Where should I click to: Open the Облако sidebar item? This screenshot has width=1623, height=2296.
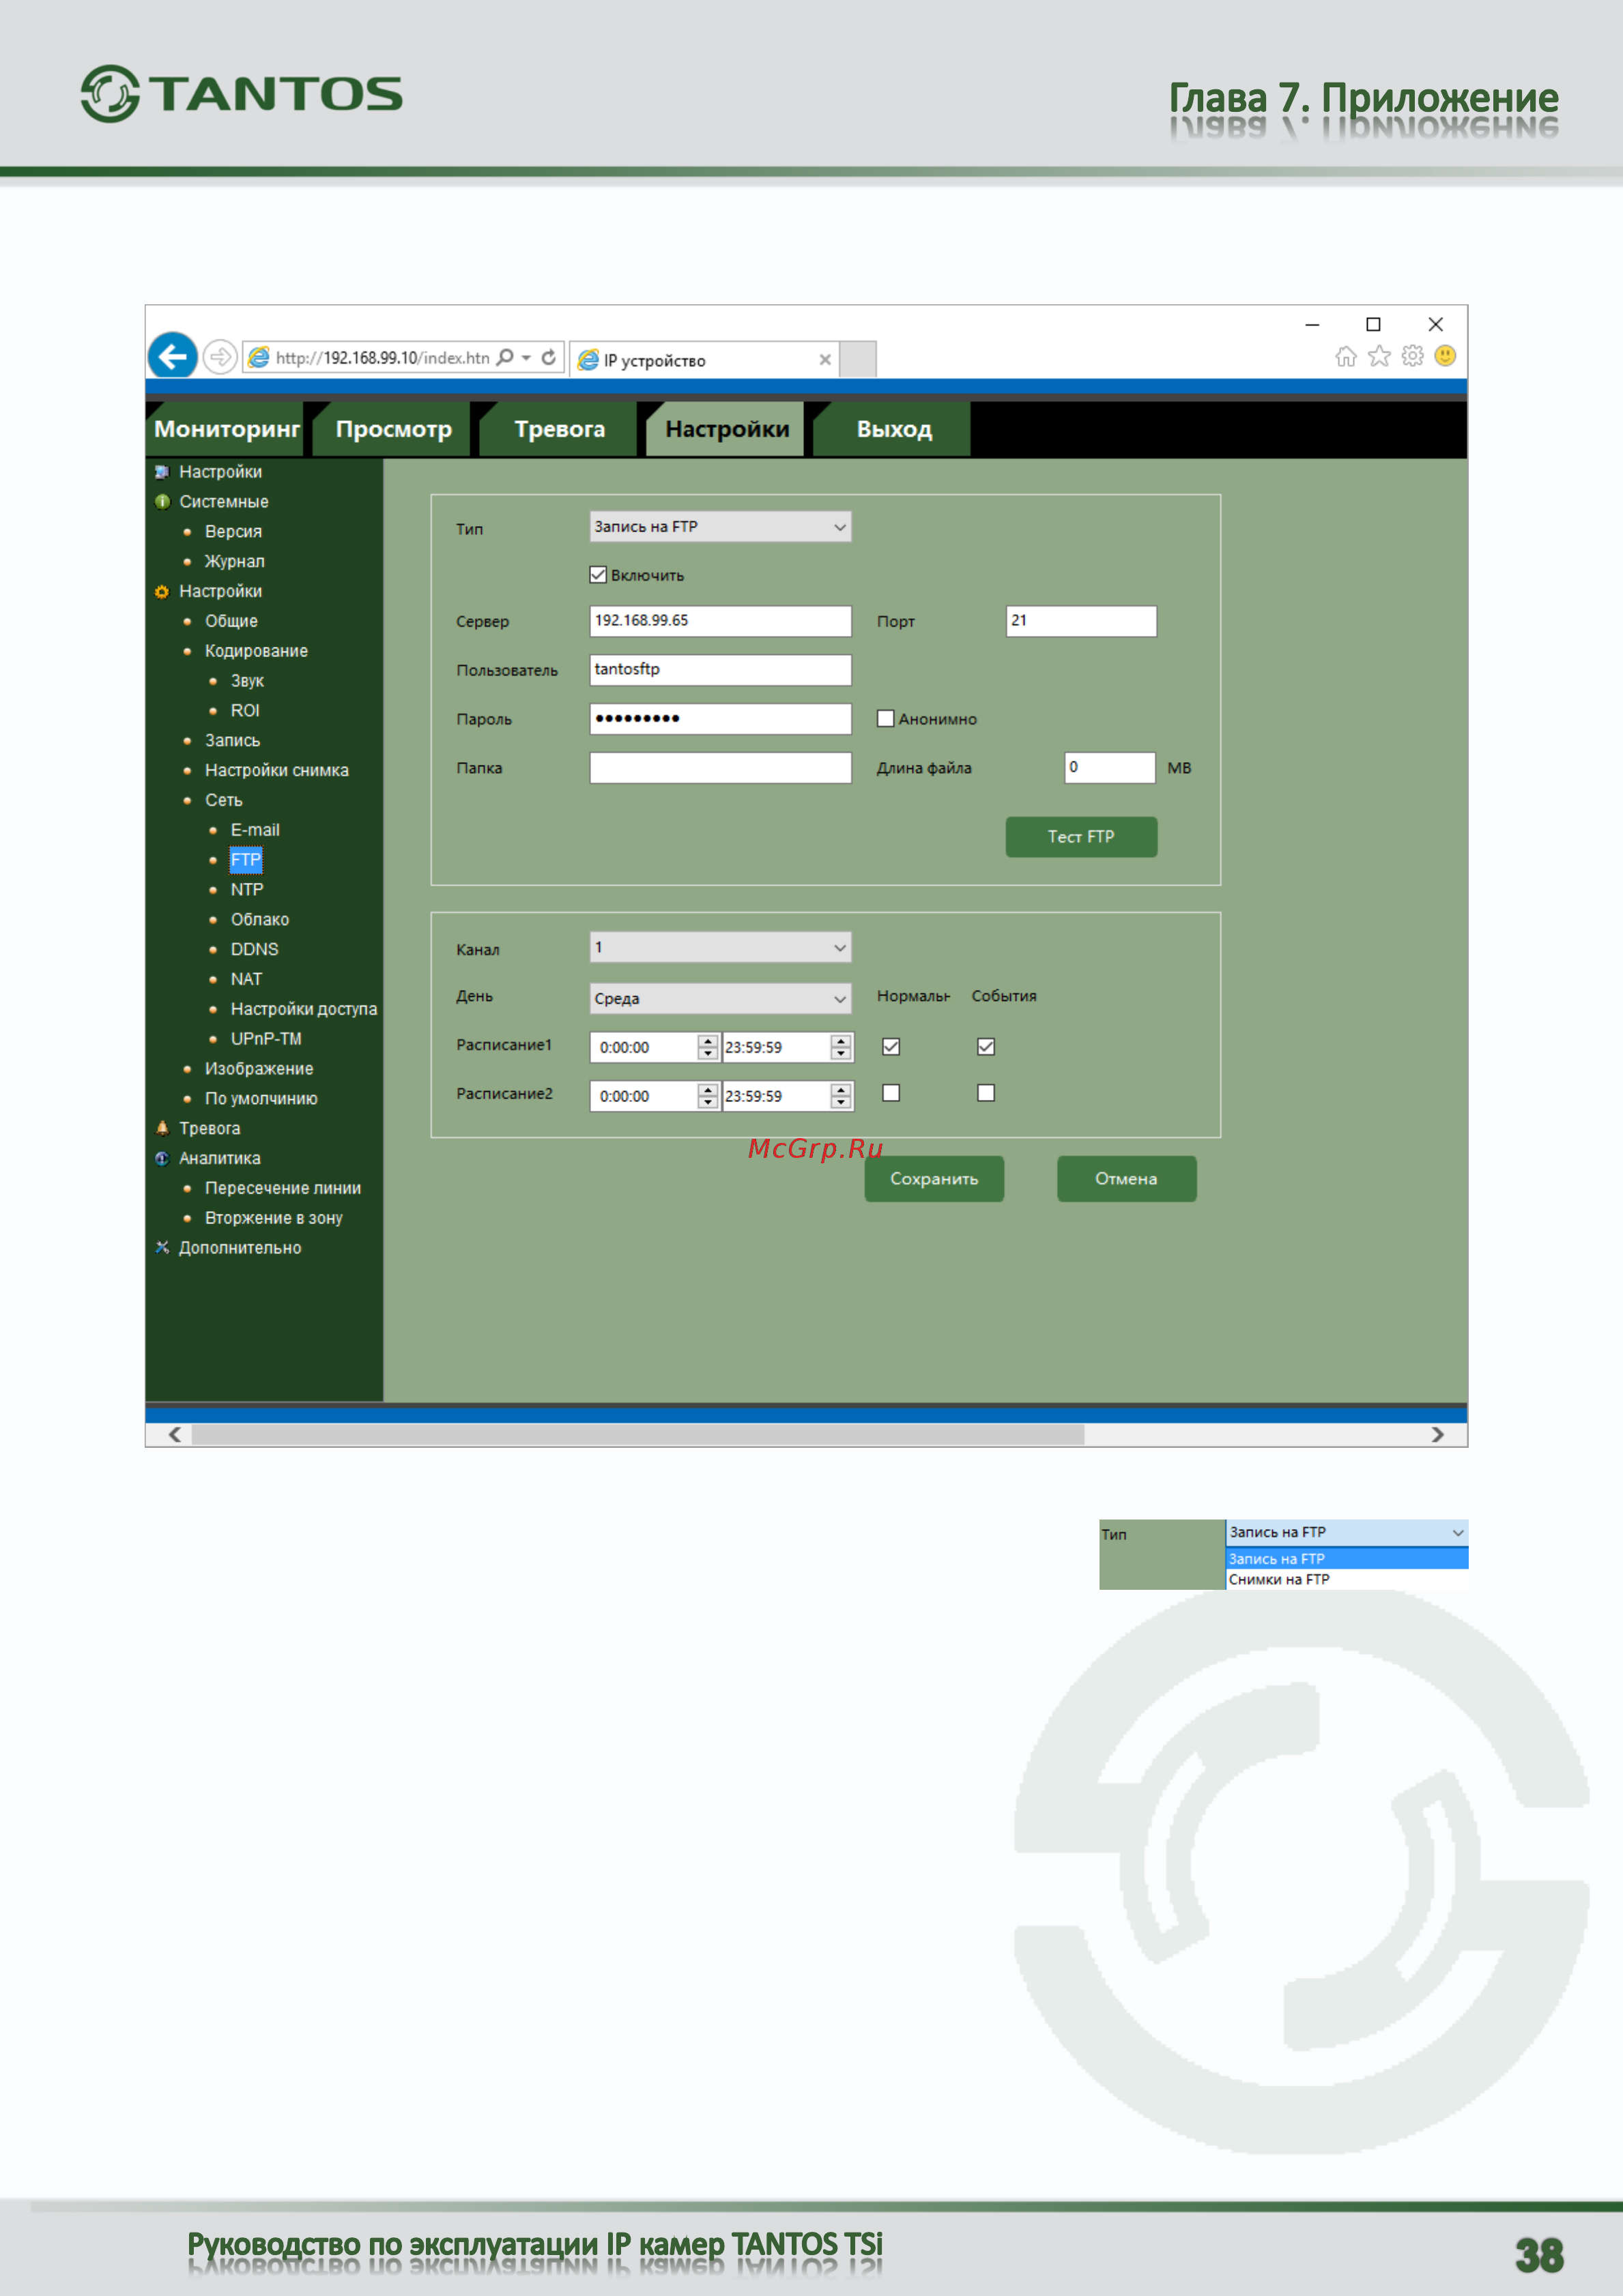(x=260, y=919)
